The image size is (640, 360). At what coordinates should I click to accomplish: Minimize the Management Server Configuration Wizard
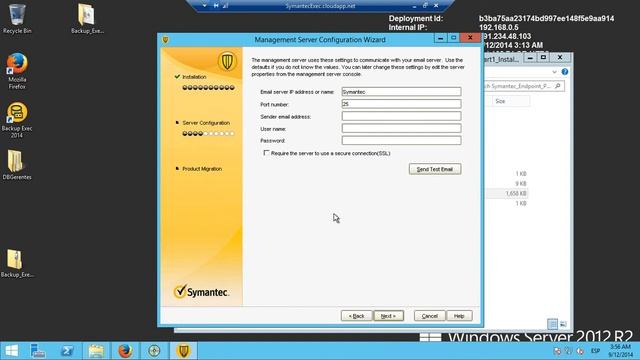pyautogui.click(x=440, y=38)
